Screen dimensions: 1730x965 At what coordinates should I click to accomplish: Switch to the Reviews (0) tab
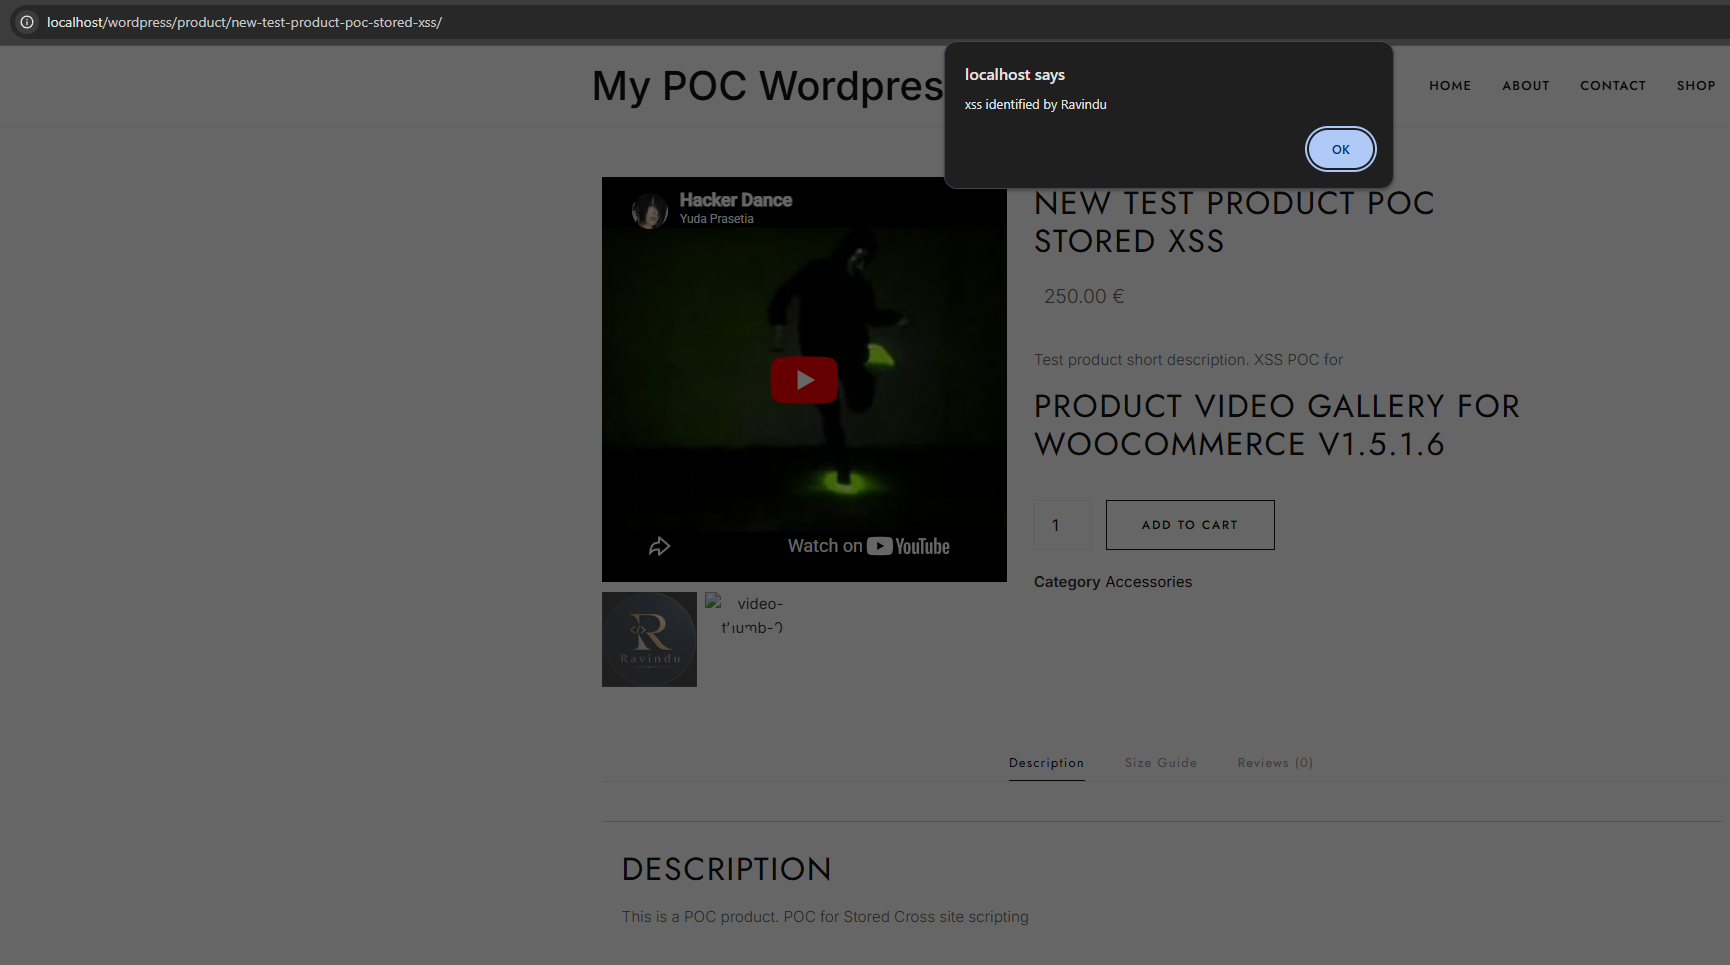click(x=1275, y=763)
